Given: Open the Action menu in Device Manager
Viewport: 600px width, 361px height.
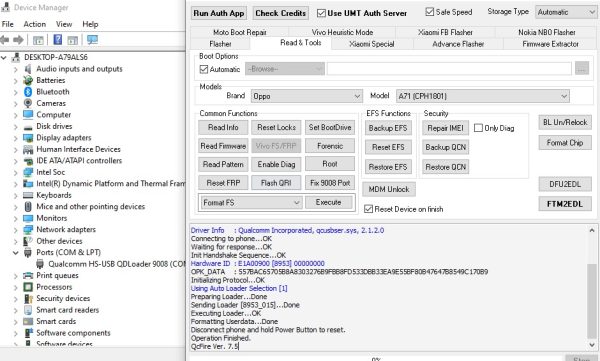Looking at the screenshot, I should 34,24.
